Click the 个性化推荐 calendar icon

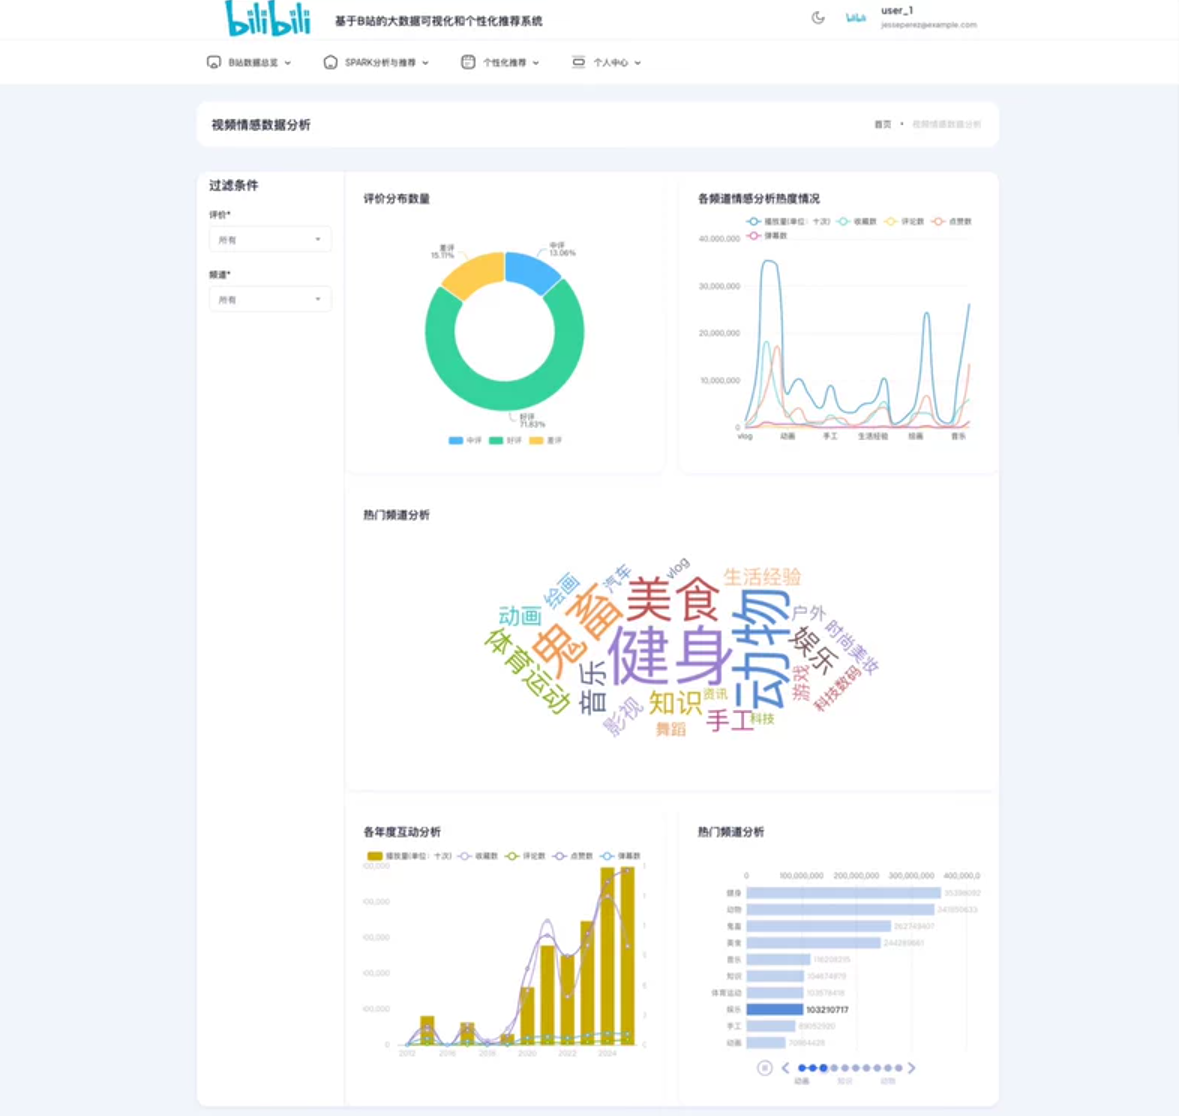(468, 62)
